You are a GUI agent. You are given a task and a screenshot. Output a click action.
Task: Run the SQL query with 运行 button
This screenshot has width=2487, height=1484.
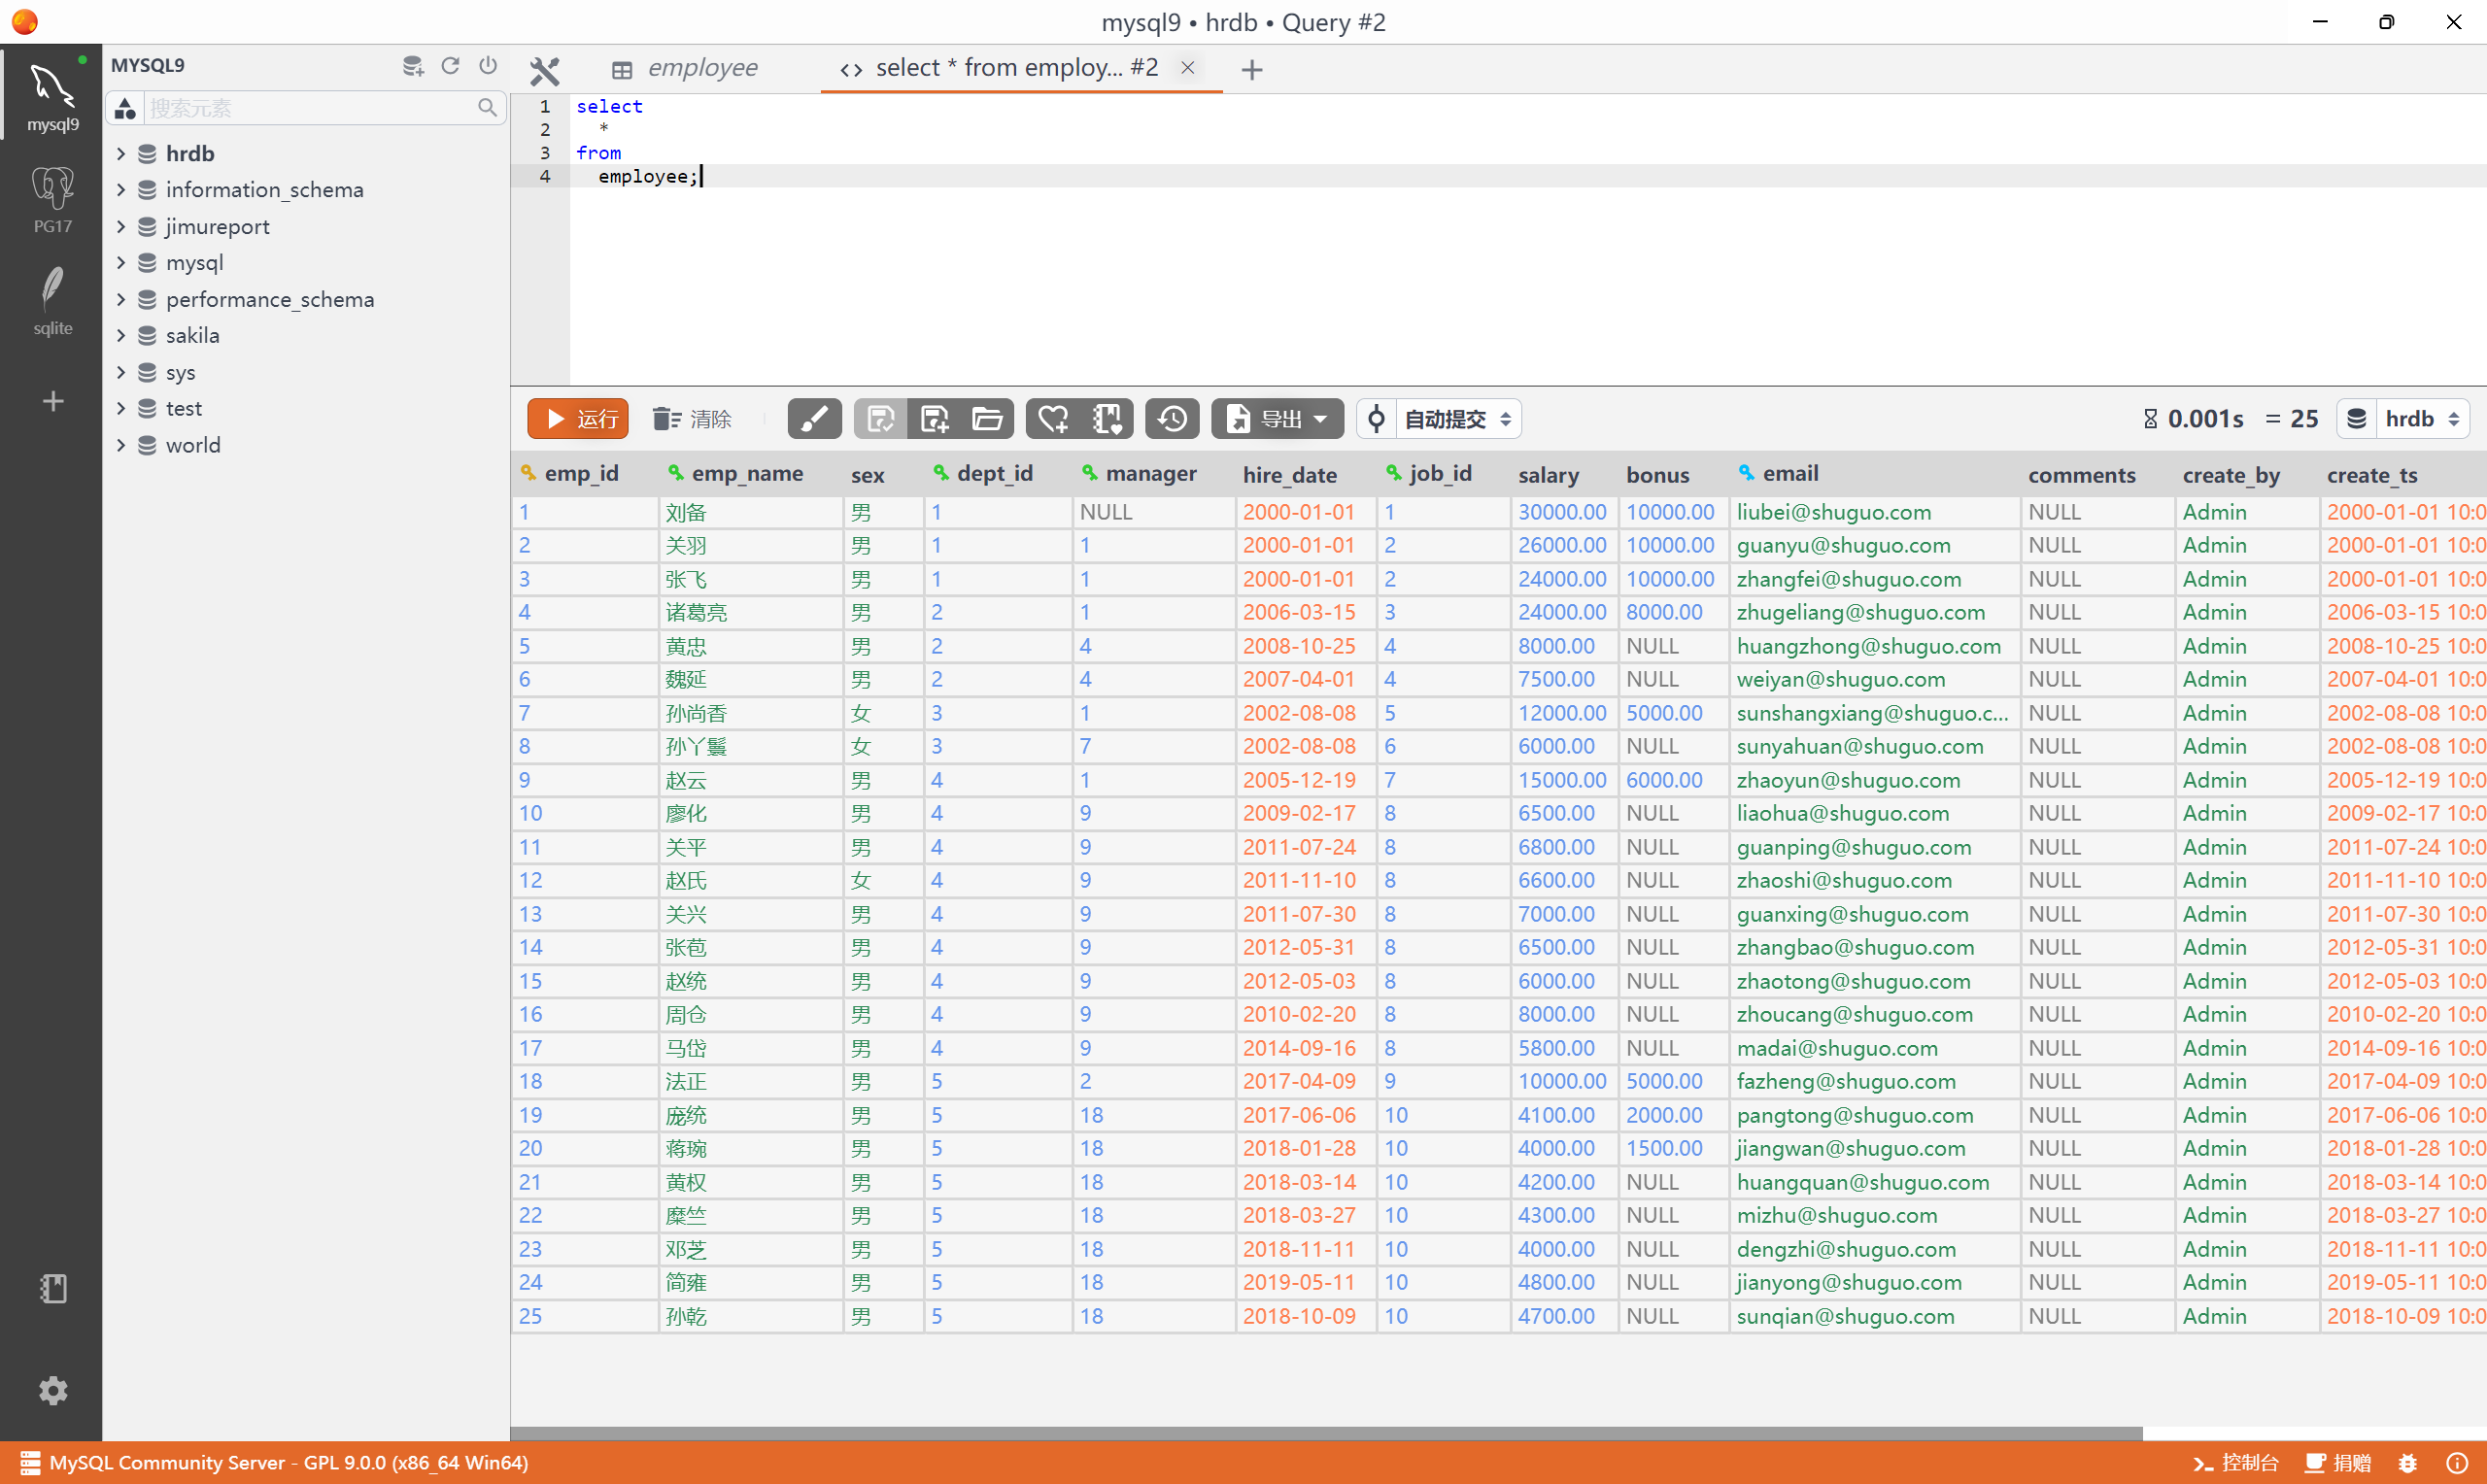coord(578,418)
